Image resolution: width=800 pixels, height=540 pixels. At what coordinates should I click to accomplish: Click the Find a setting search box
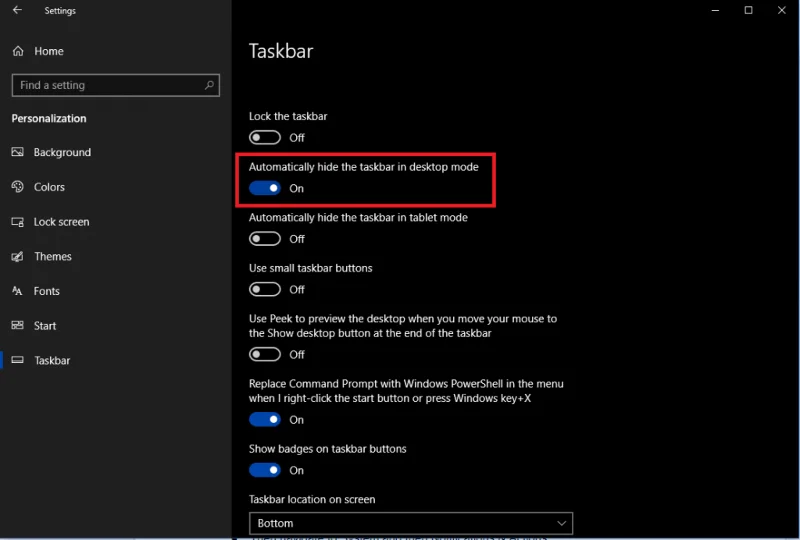pos(116,85)
